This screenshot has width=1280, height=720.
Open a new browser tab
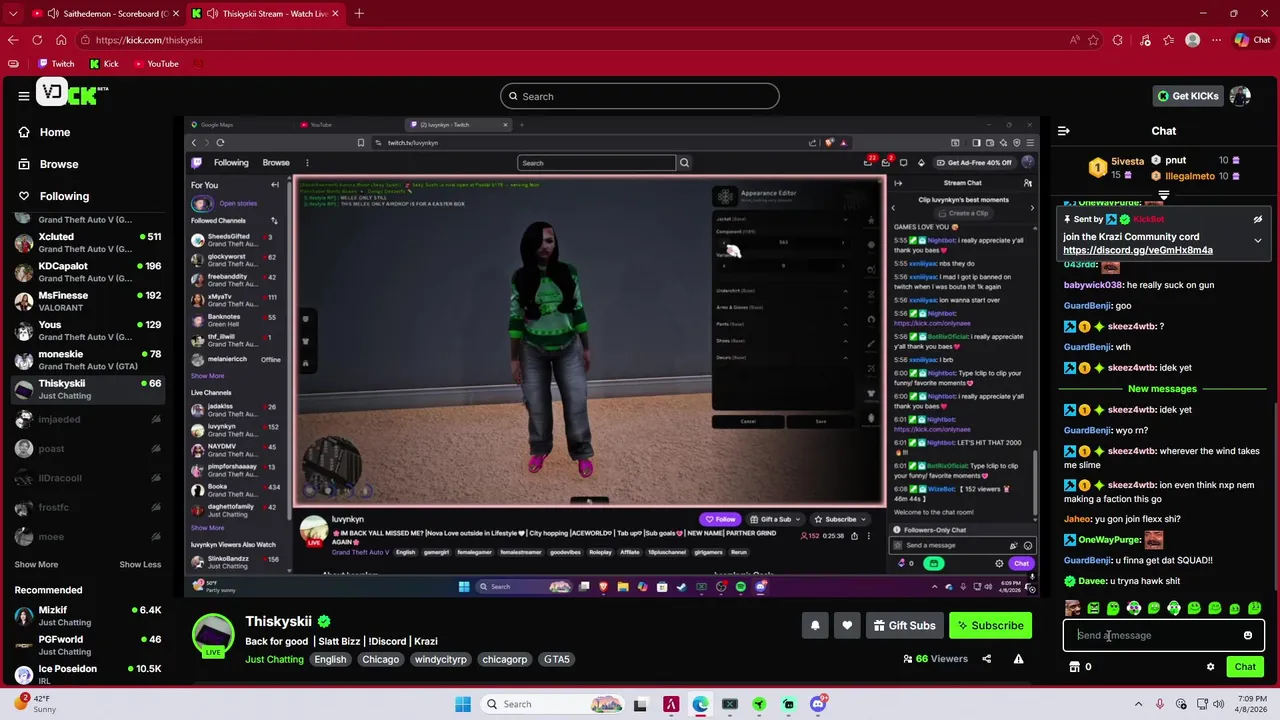pyautogui.click(x=359, y=13)
